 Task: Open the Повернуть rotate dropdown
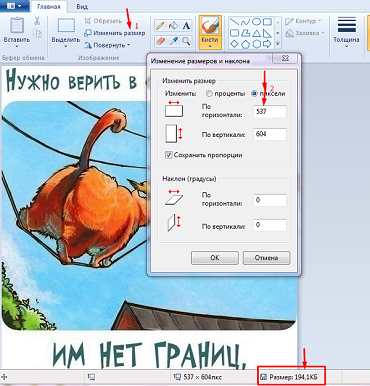coord(107,45)
